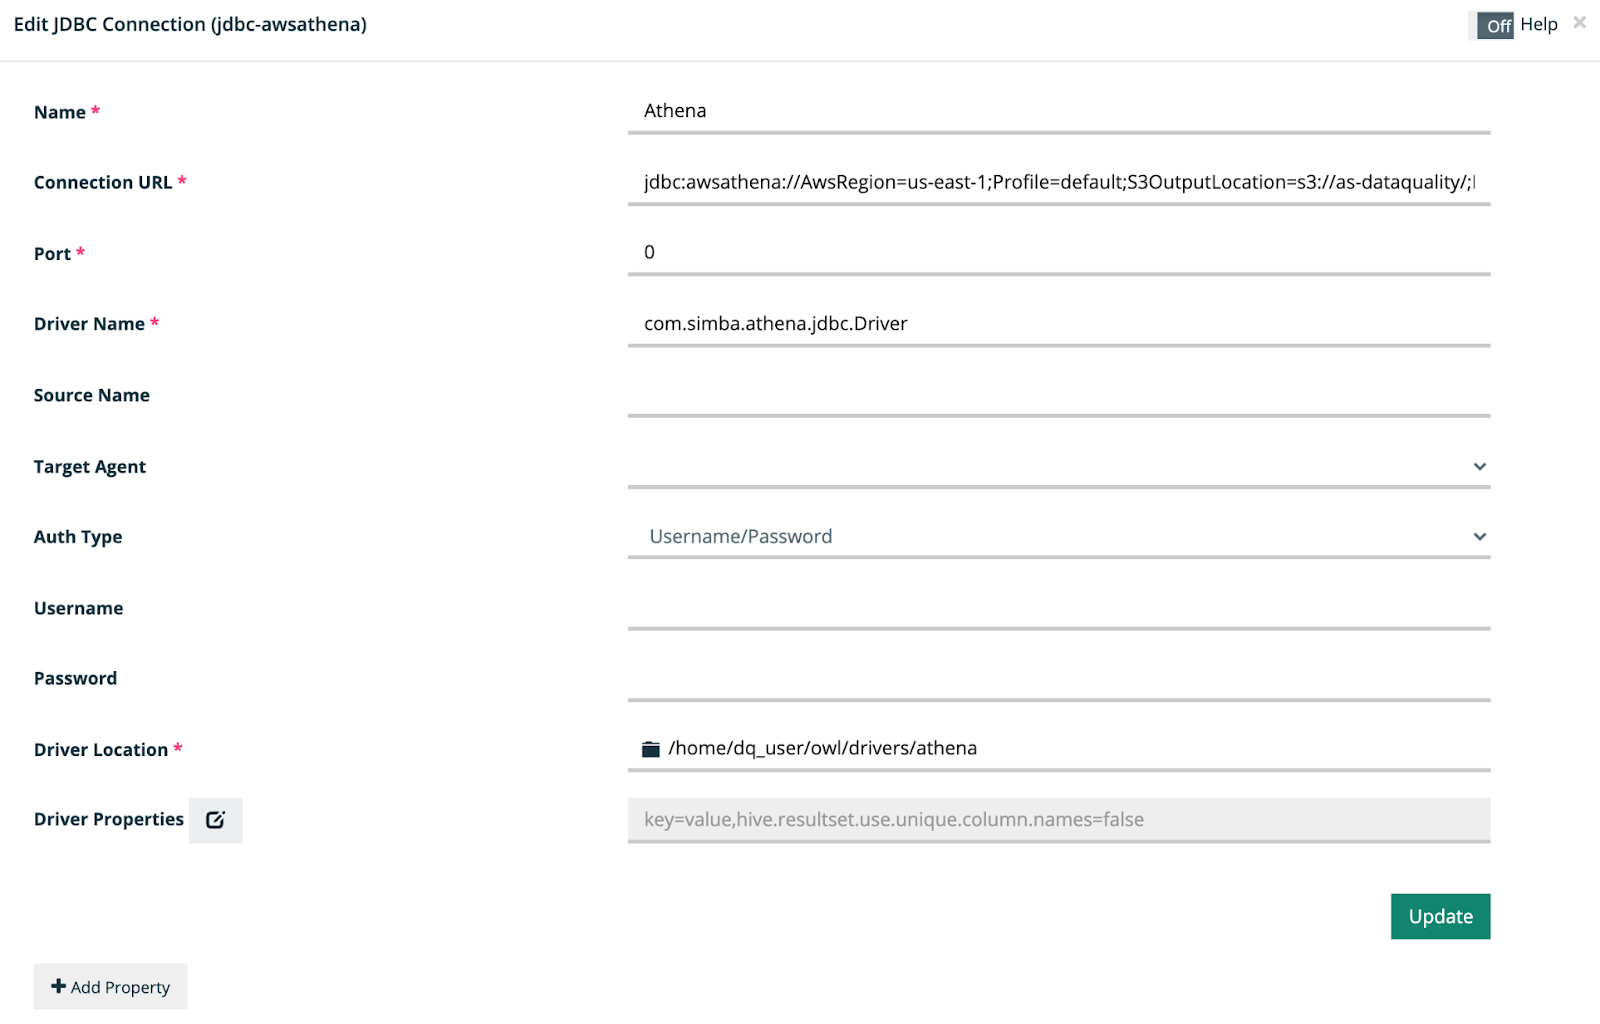
Task: Click the Add Property button
Action: (110, 986)
